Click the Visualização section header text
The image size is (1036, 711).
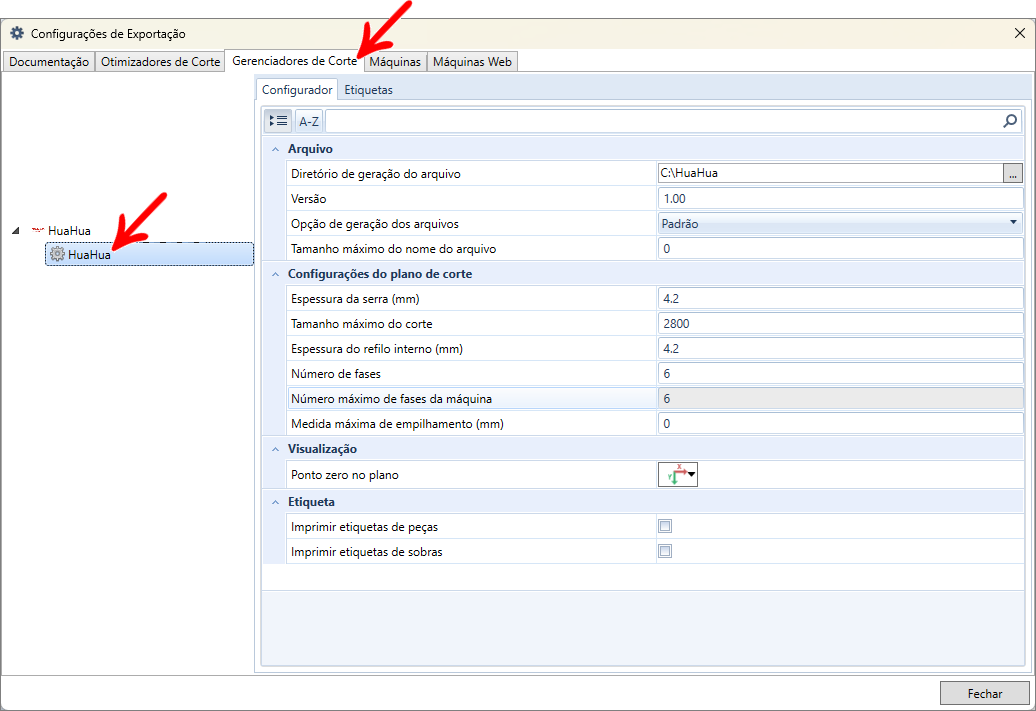coord(322,449)
